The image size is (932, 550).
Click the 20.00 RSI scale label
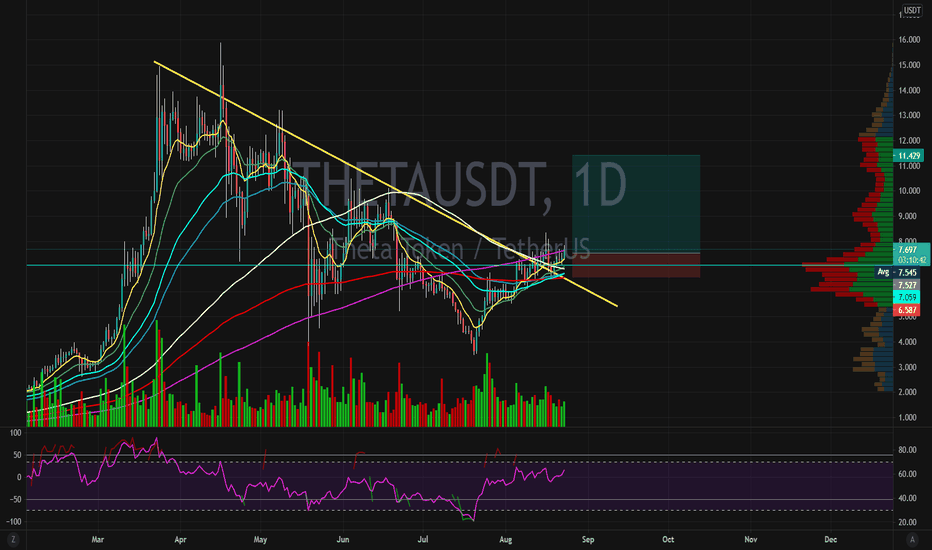coord(907,523)
